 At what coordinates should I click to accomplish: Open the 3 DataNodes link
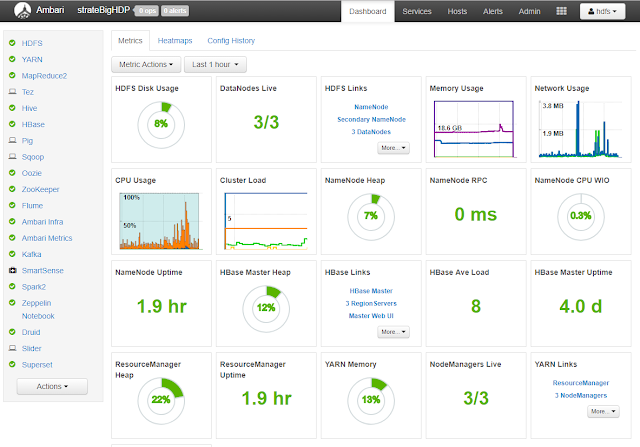click(371, 132)
